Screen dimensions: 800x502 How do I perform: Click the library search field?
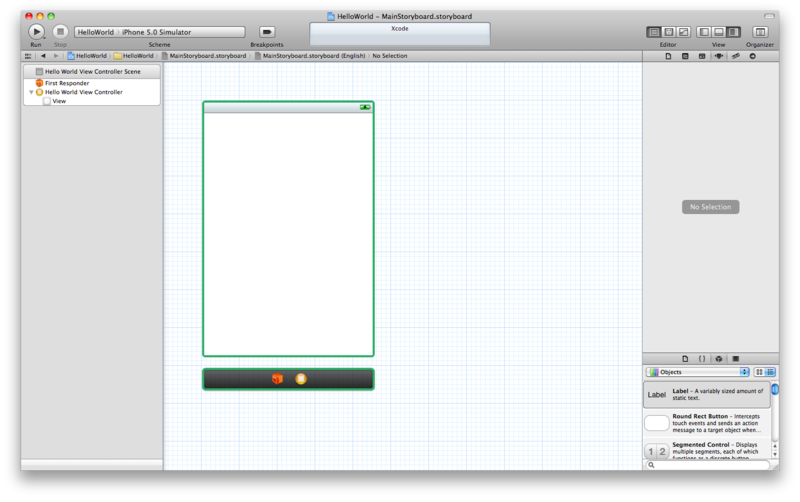click(707, 465)
